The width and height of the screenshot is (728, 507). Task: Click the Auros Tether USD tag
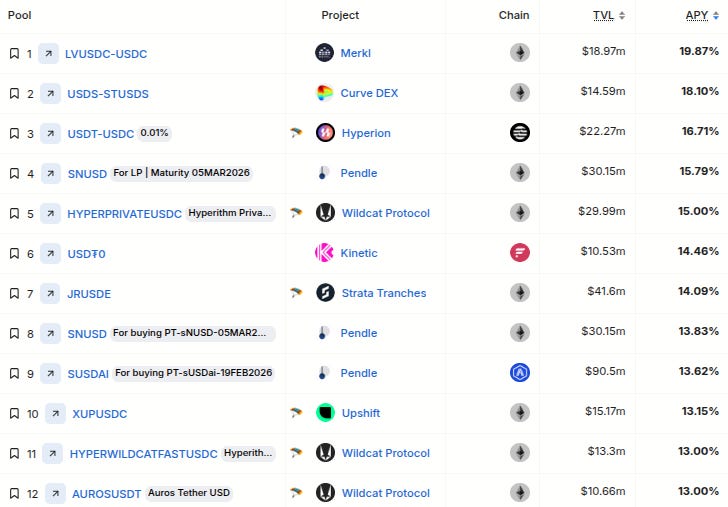[189, 493]
